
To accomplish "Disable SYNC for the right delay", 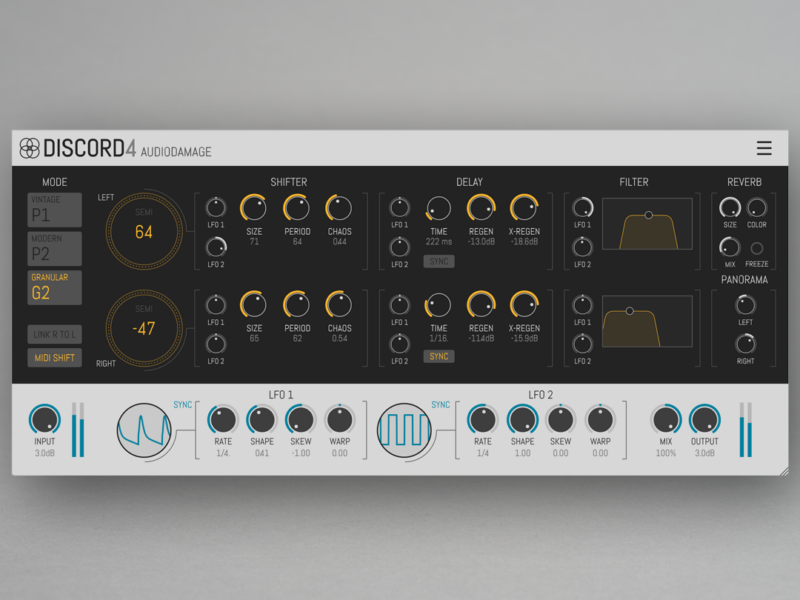I will (x=439, y=356).
